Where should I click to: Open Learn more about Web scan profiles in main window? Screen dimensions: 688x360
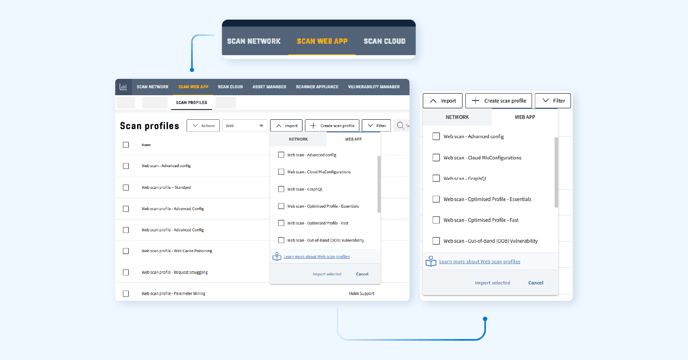pos(316,256)
